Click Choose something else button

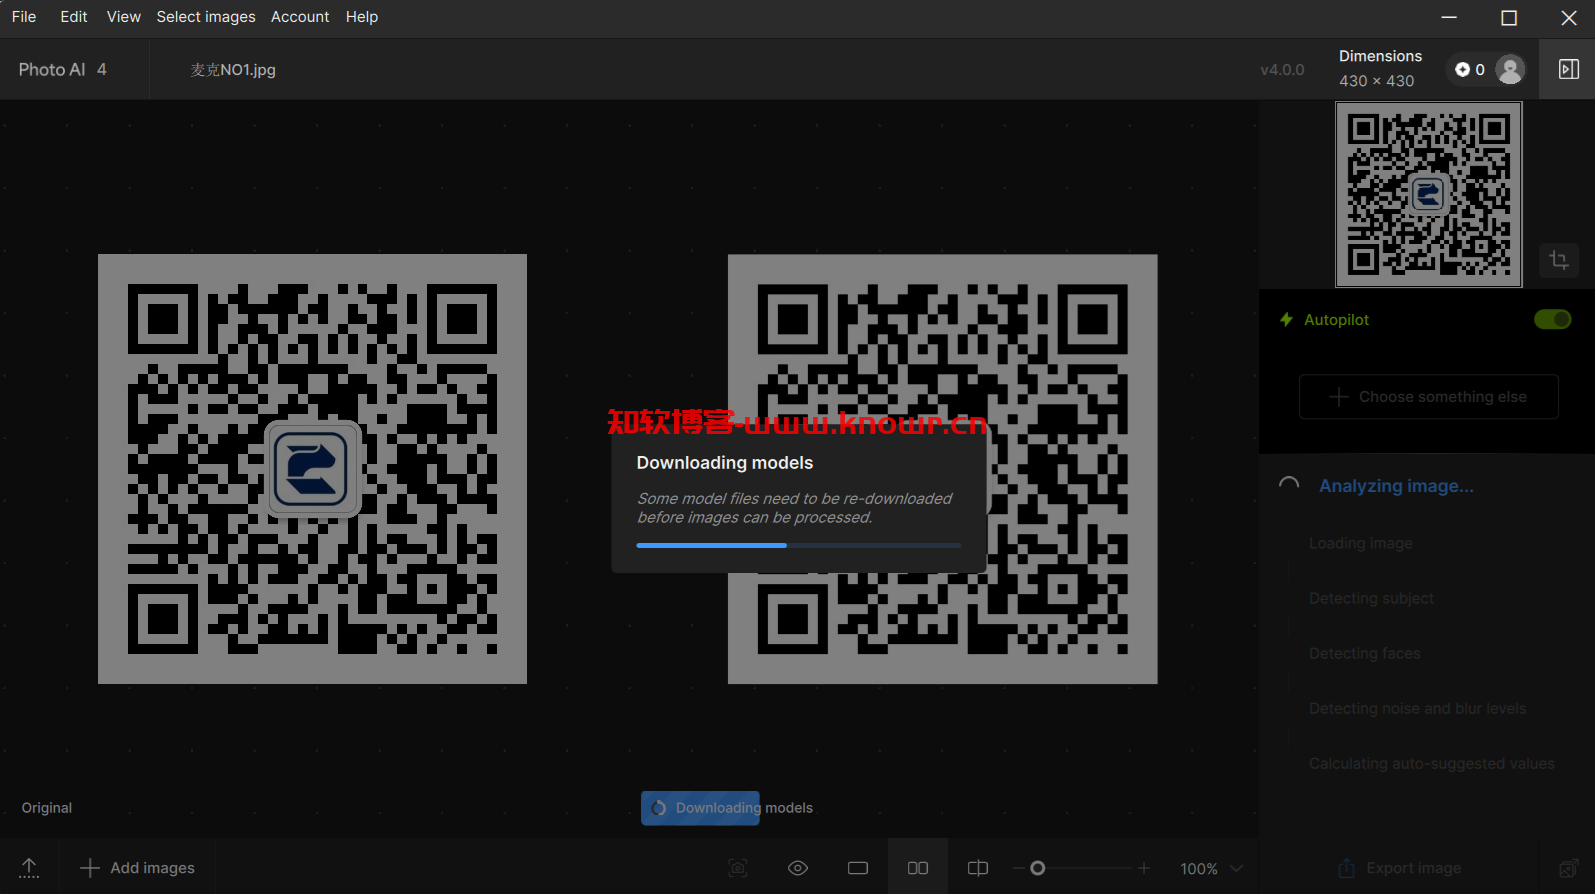click(x=1428, y=397)
